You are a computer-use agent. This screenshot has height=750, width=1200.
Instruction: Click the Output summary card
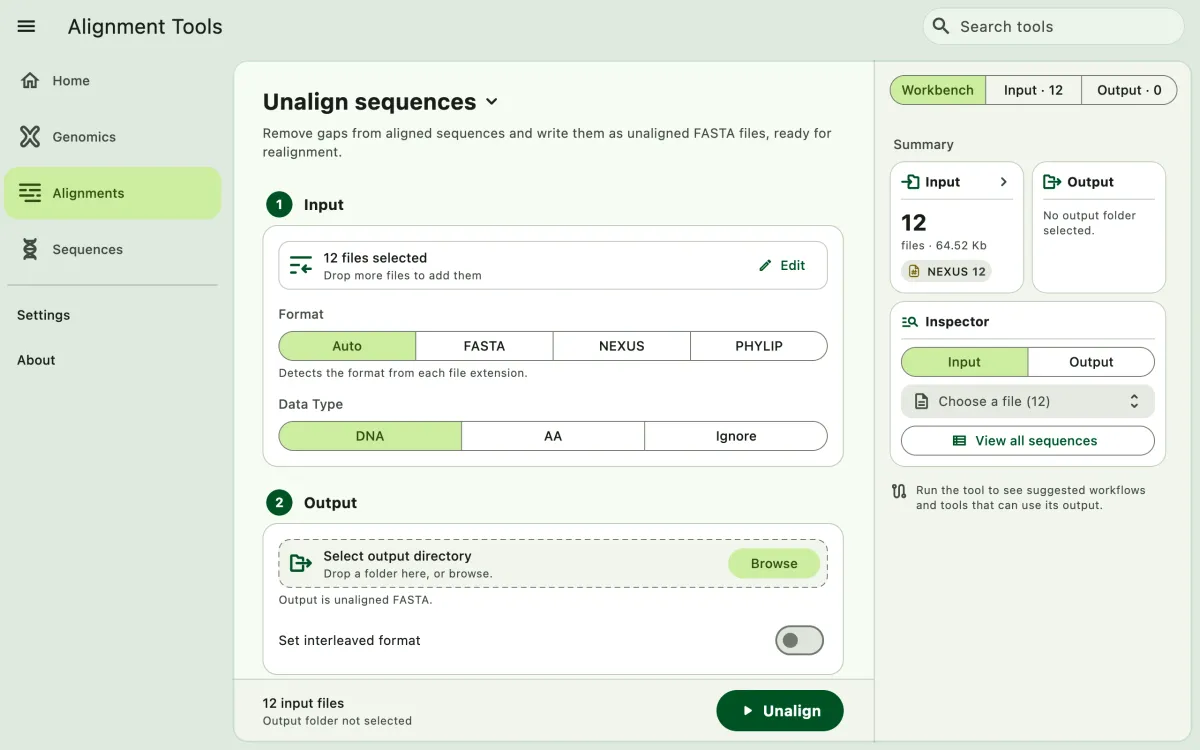(1099, 227)
